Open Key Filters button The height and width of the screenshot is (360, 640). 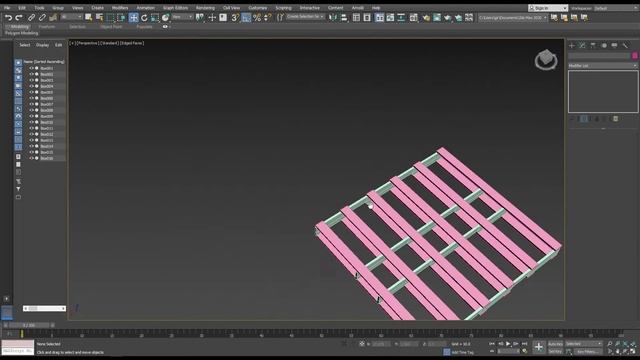(588, 351)
